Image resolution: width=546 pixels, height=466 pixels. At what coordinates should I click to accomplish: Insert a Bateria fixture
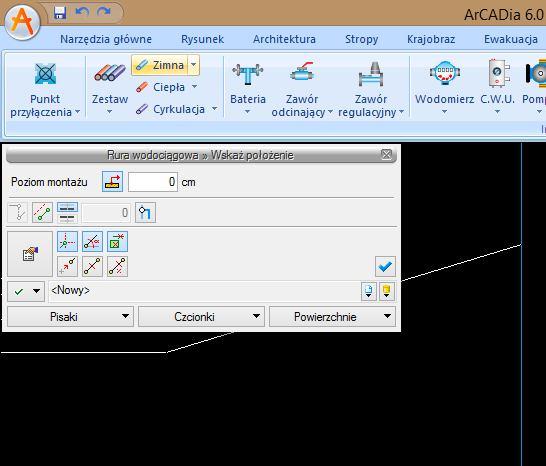248,89
